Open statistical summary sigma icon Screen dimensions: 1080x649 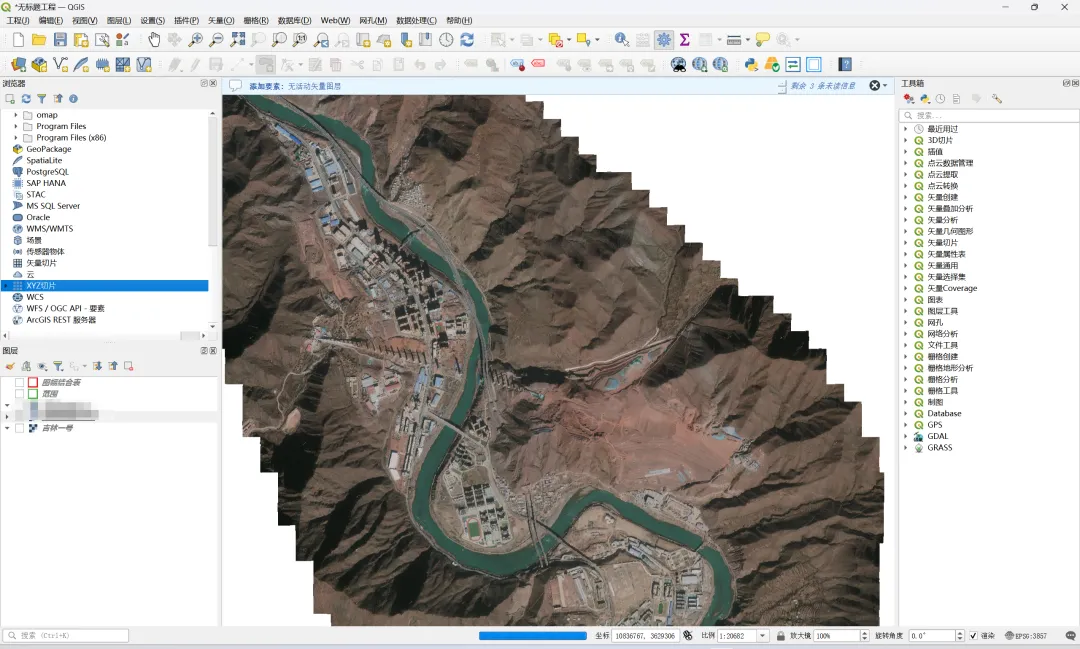685,40
